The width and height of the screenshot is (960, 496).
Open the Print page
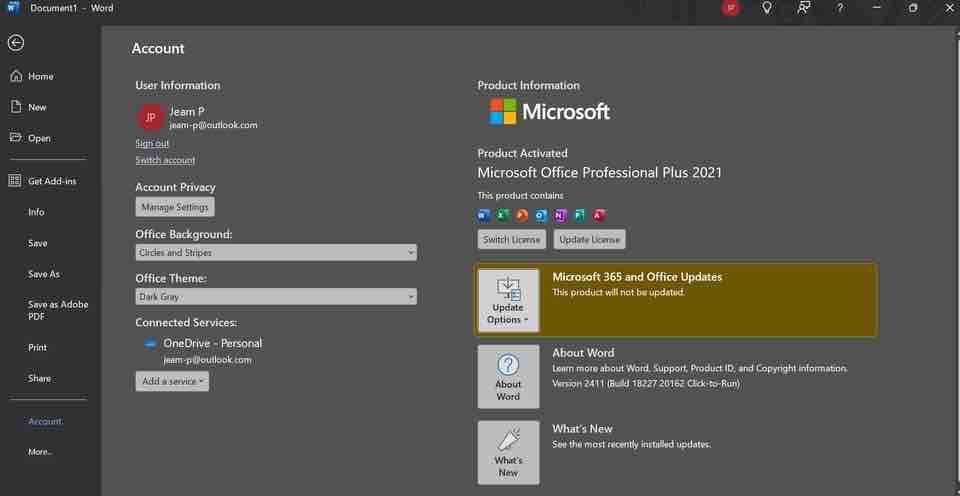[x=37, y=347]
